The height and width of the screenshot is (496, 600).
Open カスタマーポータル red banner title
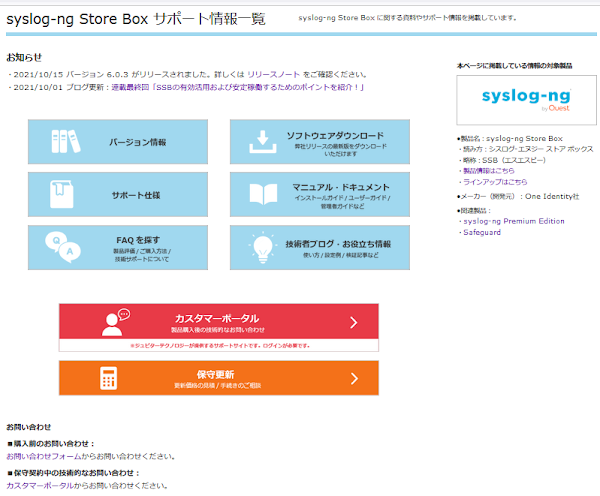(x=217, y=318)
